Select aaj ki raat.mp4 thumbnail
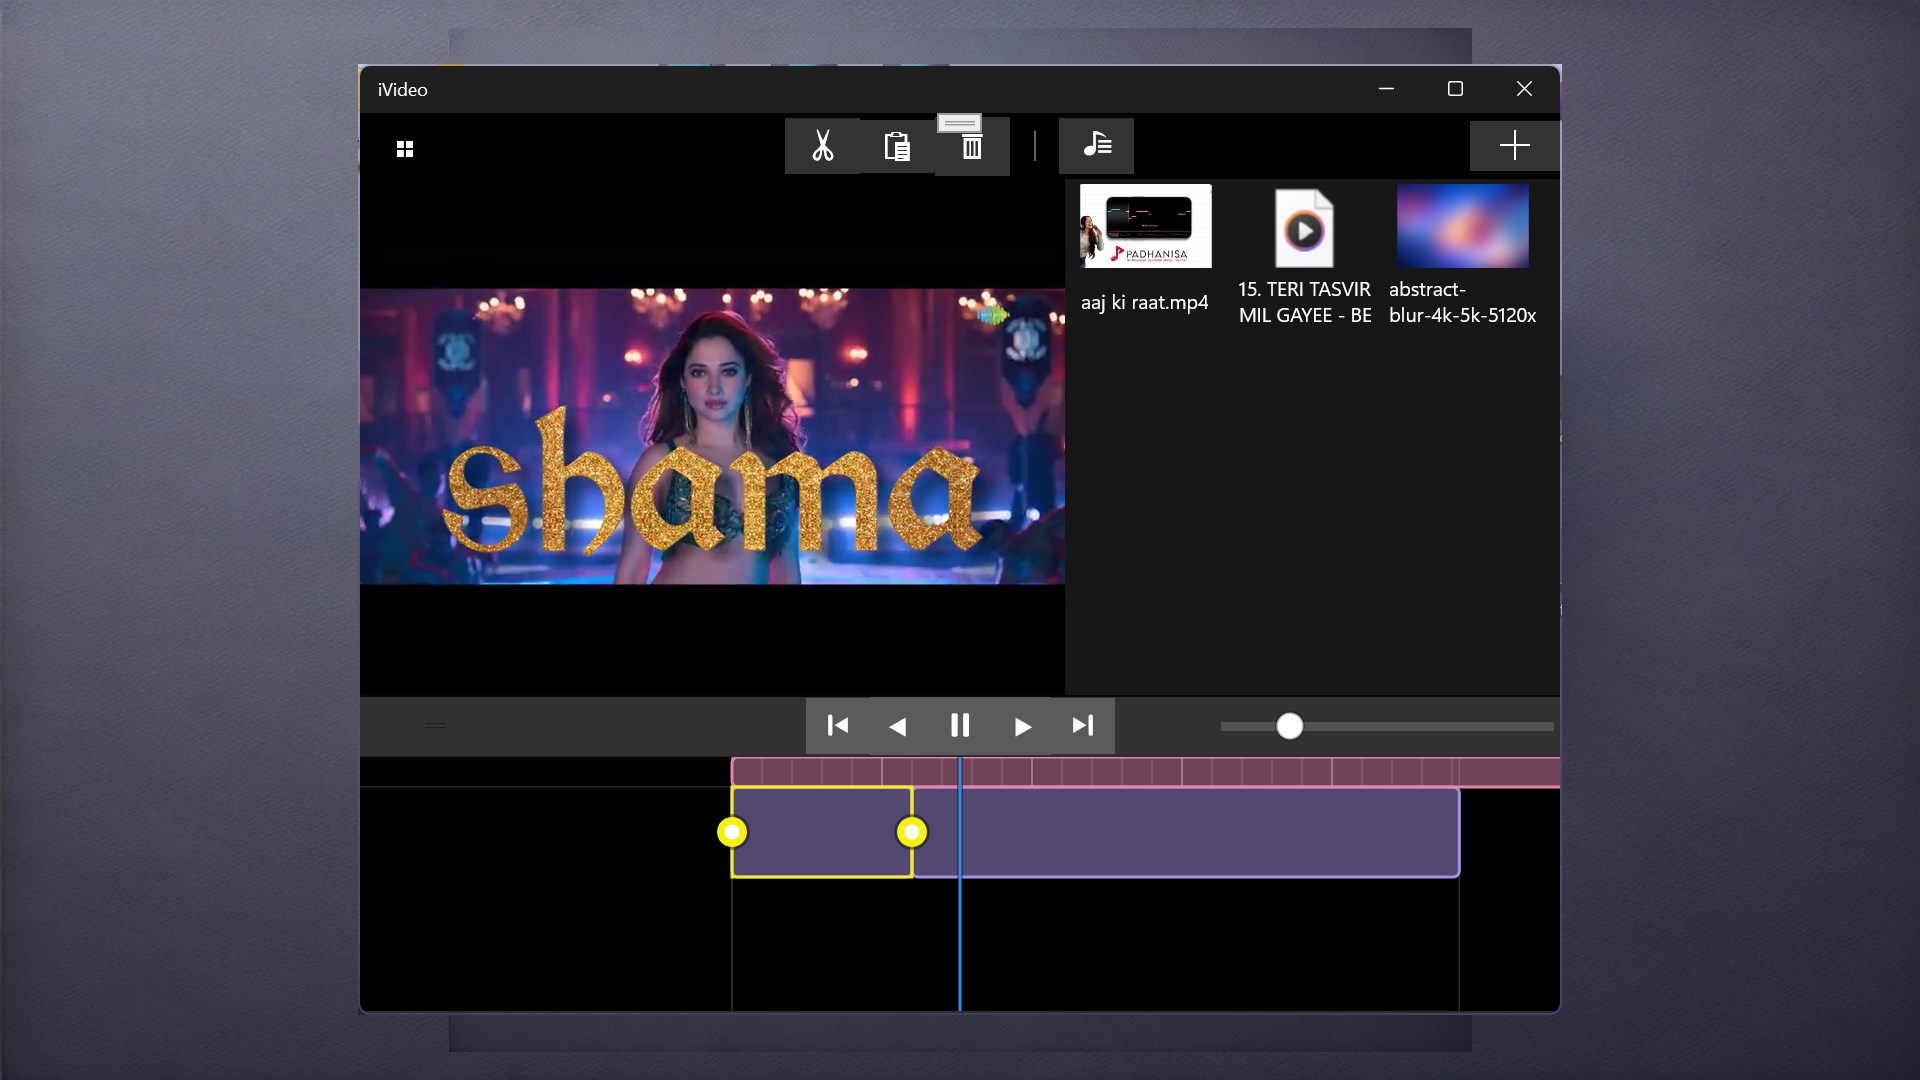Image resolution: width=1920 pixels, height=1080 pixels. pyautogui.click(x=1145, y=226)
